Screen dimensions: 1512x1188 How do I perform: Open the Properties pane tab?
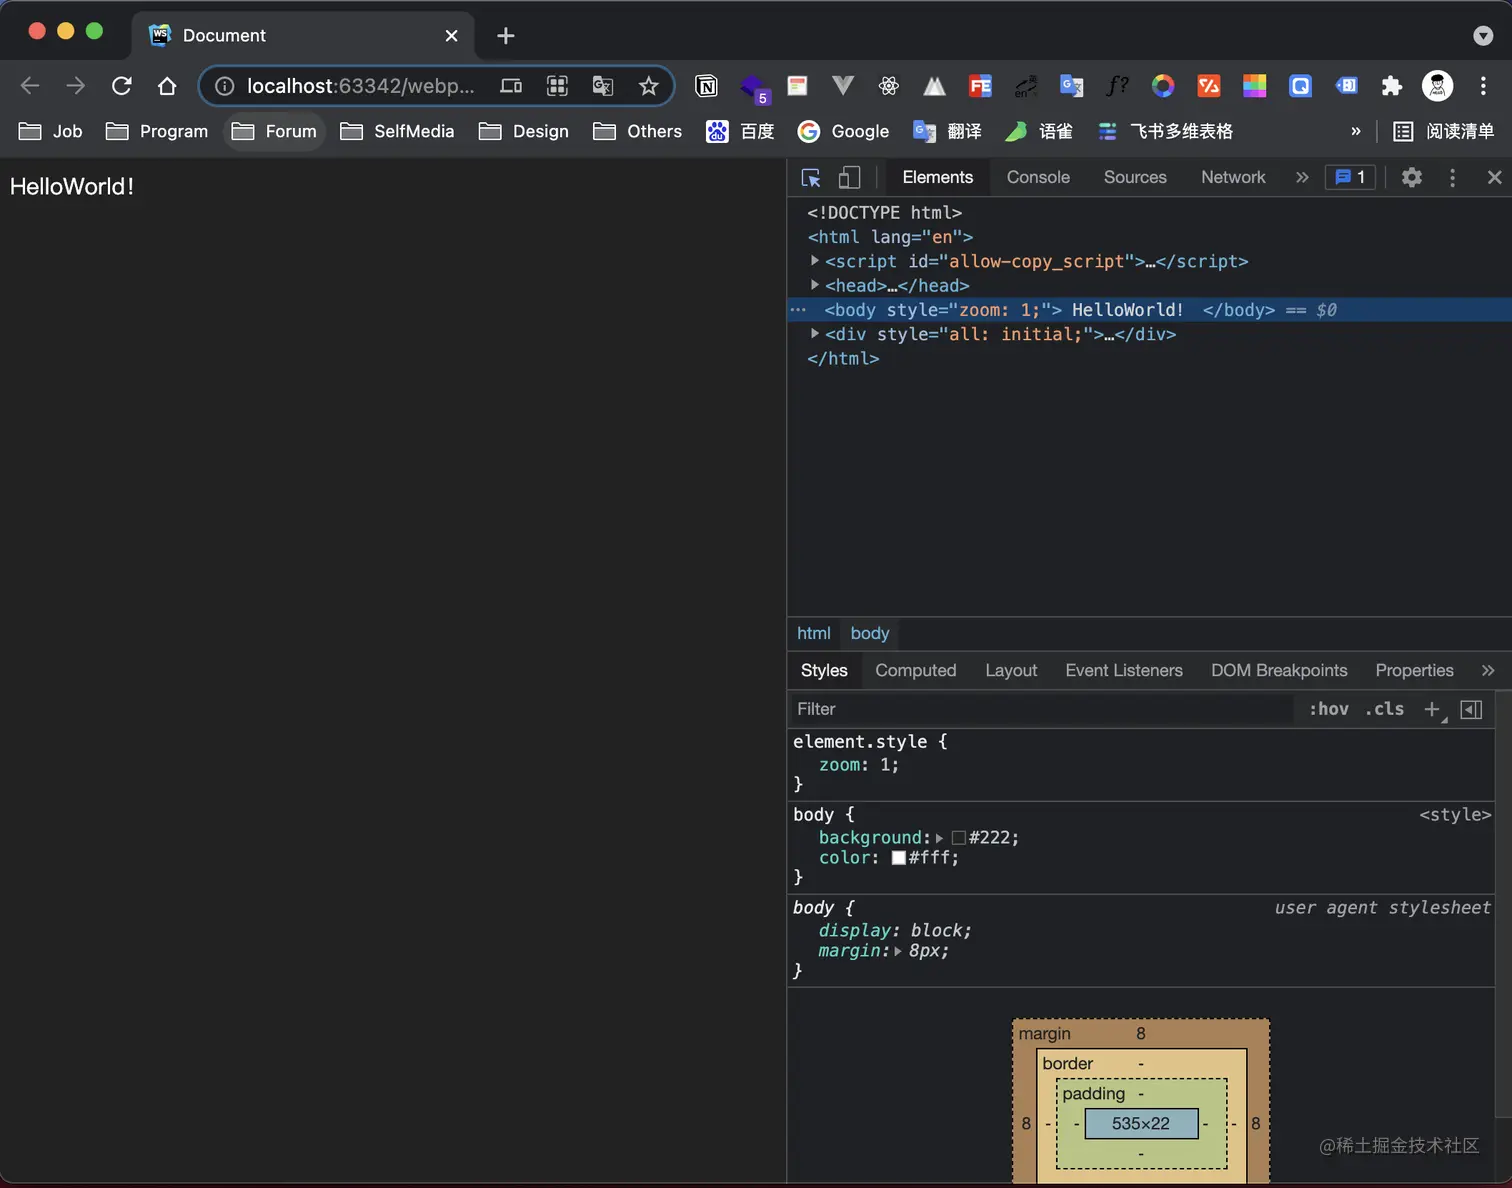pos(1414,670)
